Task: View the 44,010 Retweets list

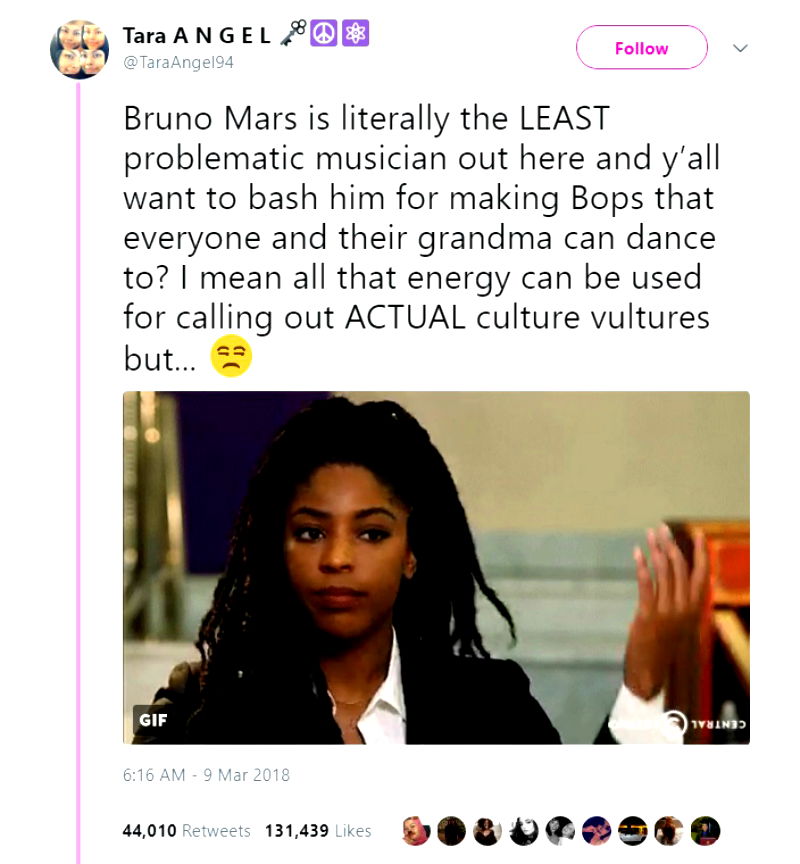Action: pyautogui.click(x=187, y=831)
